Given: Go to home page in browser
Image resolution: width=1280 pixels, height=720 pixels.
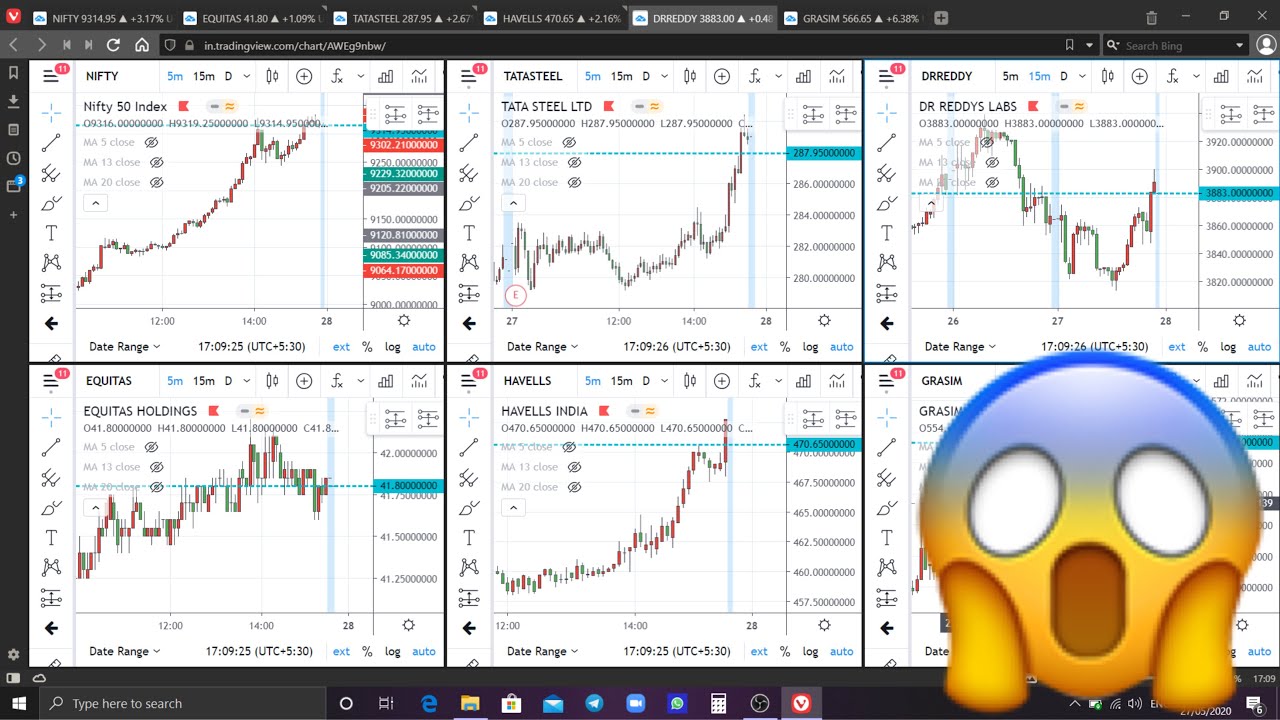Looking at the screenshot, I should [141, 45].
